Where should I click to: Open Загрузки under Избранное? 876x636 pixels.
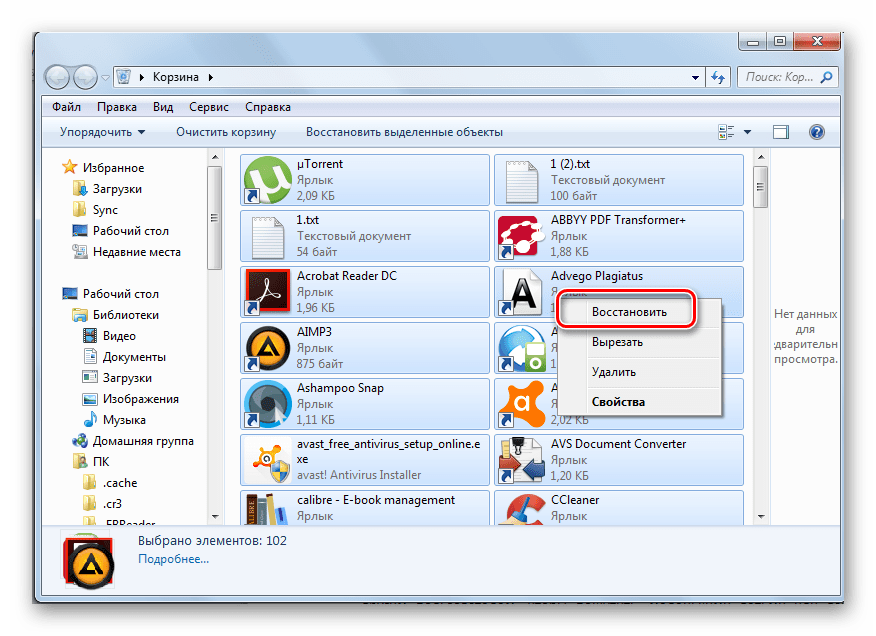click(117, 189)
